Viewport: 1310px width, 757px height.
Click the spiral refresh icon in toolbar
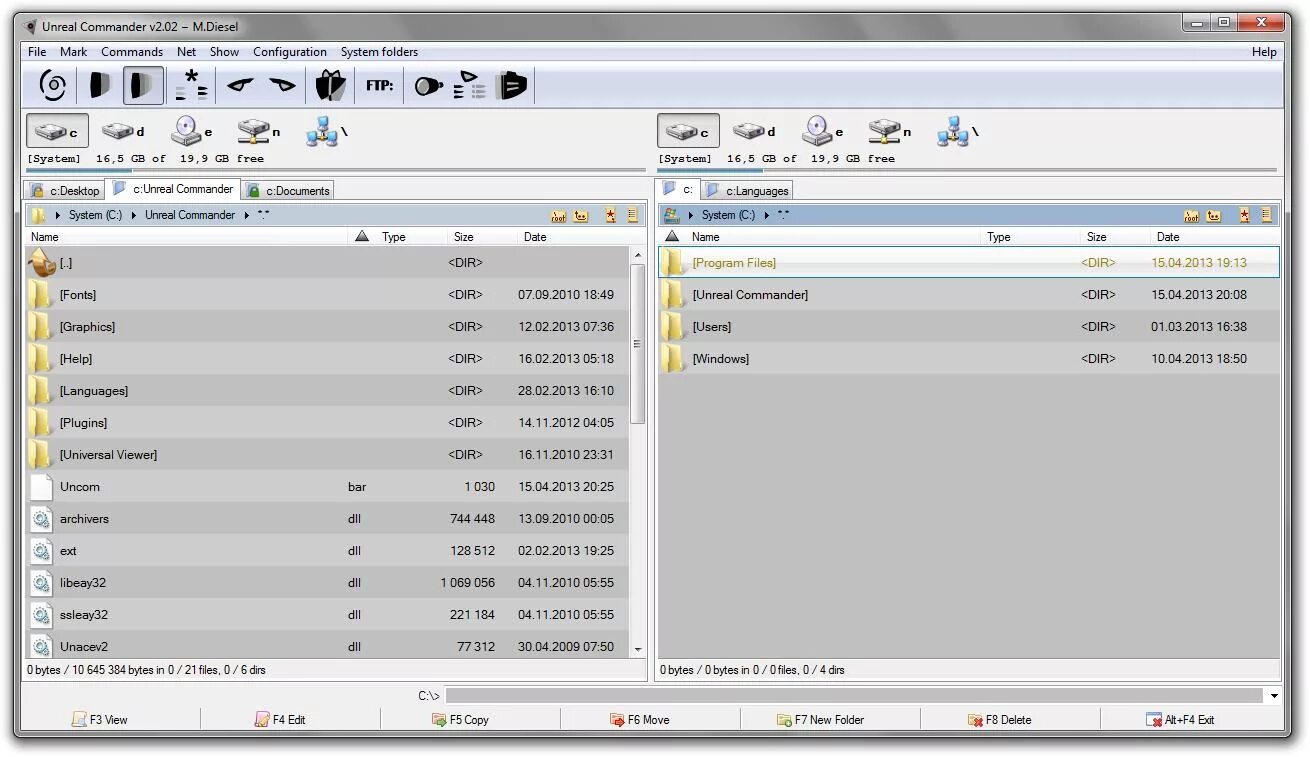53,85
